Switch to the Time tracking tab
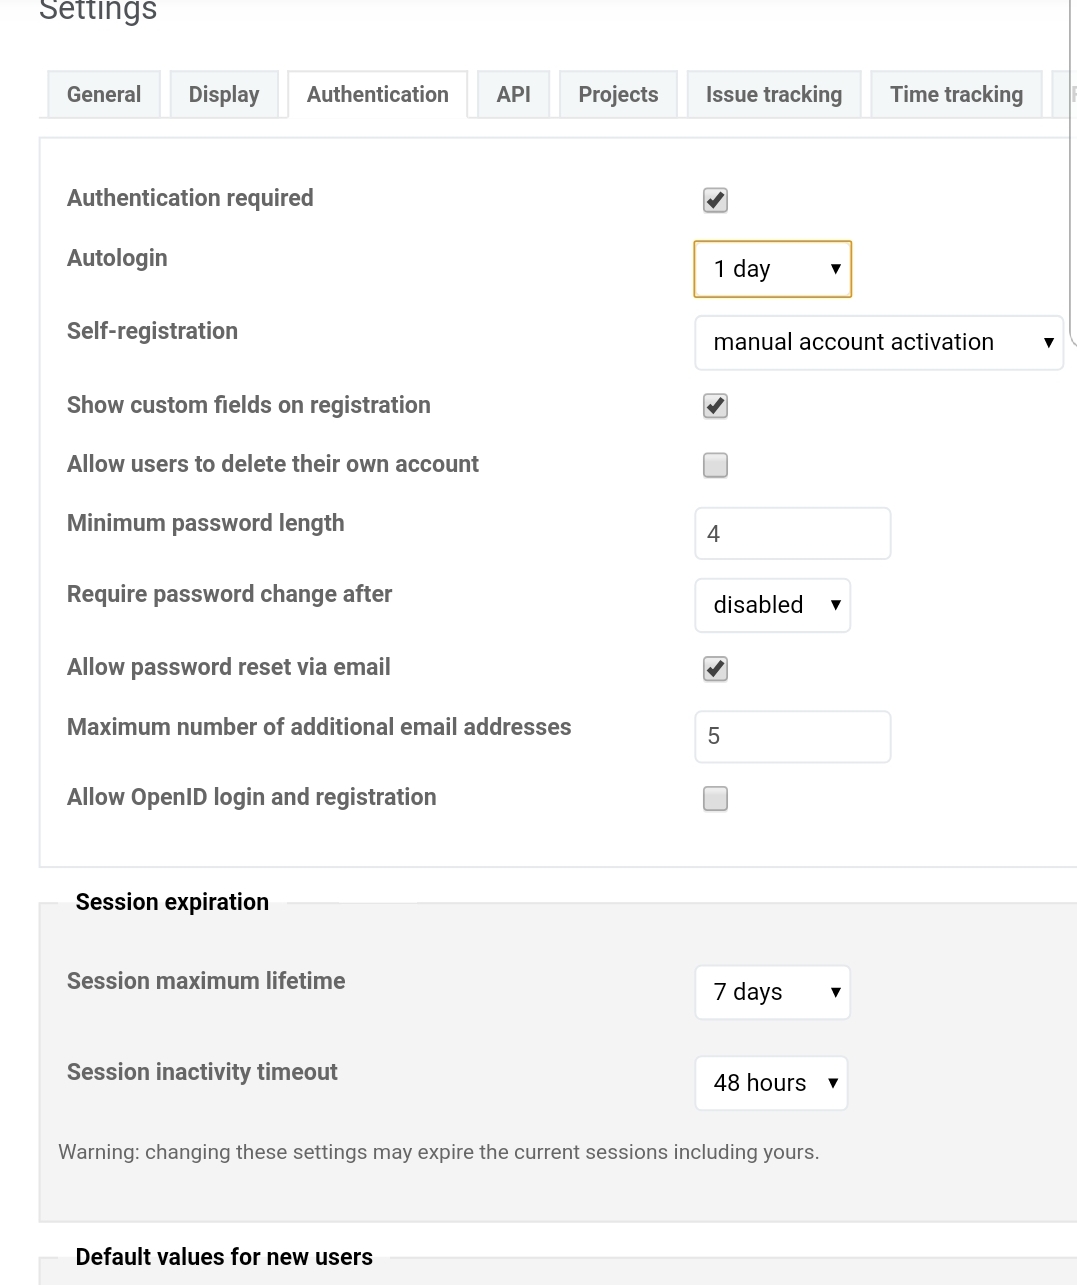 [957, 95]
